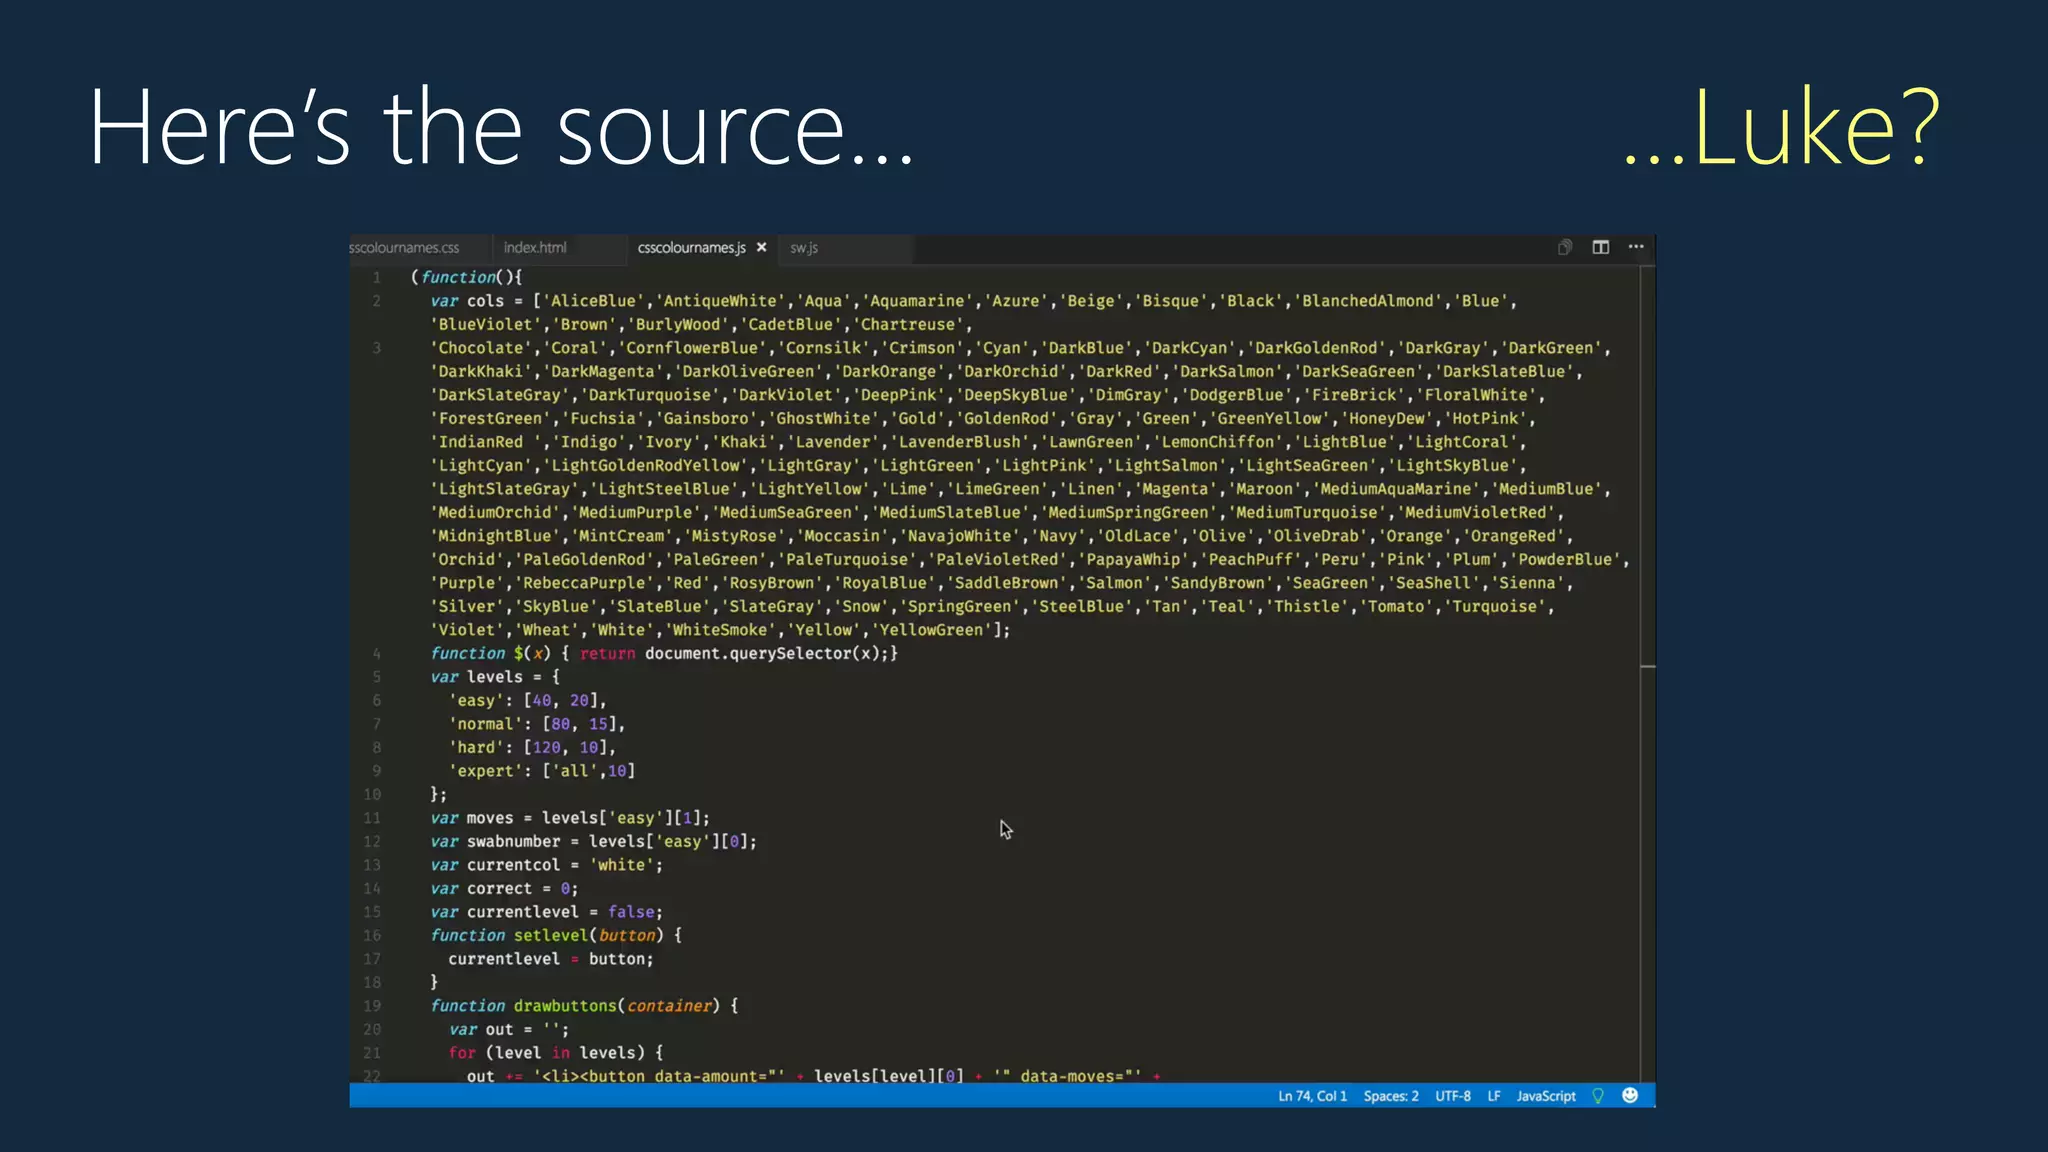Viewport: 2048px width, 1152px height.
Task: Click the Split Editor icon
Action: [x=1600, y=247]
